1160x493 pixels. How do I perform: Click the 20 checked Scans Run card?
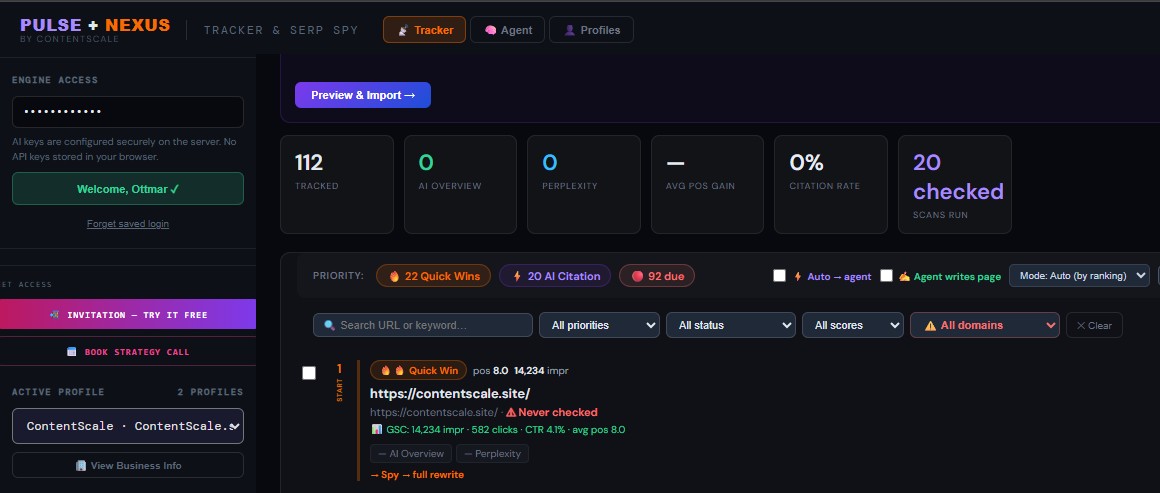click(x=954, y=184)
